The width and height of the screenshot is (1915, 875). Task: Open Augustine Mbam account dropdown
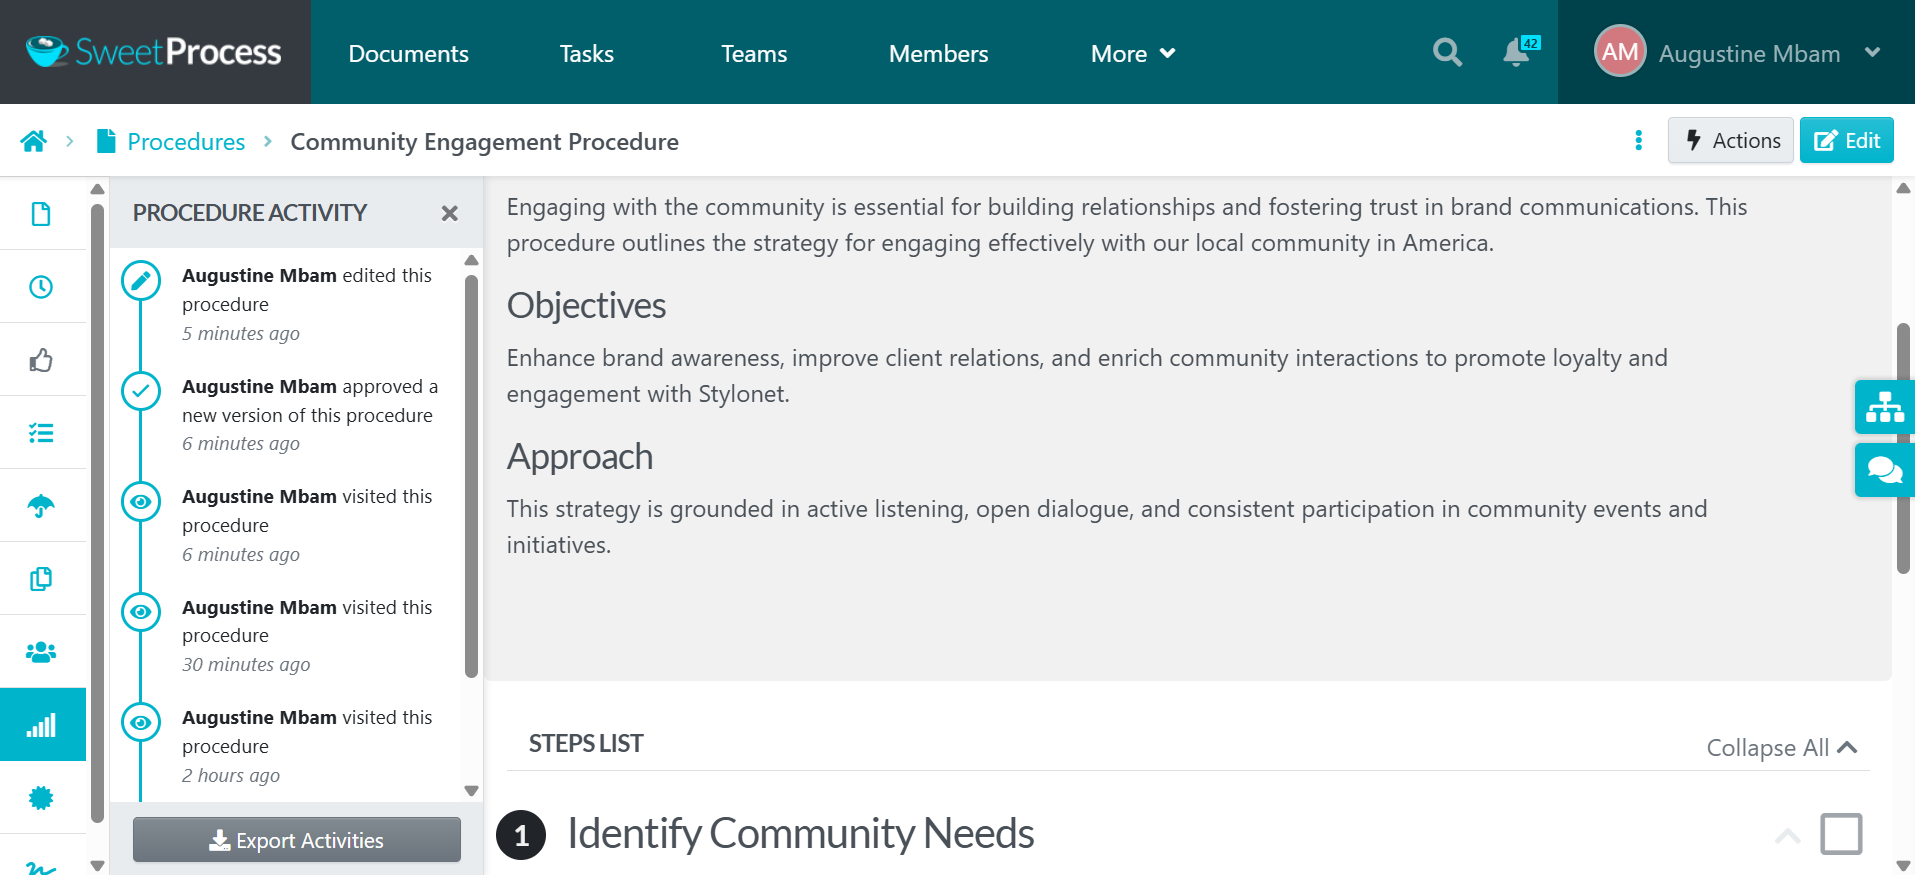[1872, 52]
